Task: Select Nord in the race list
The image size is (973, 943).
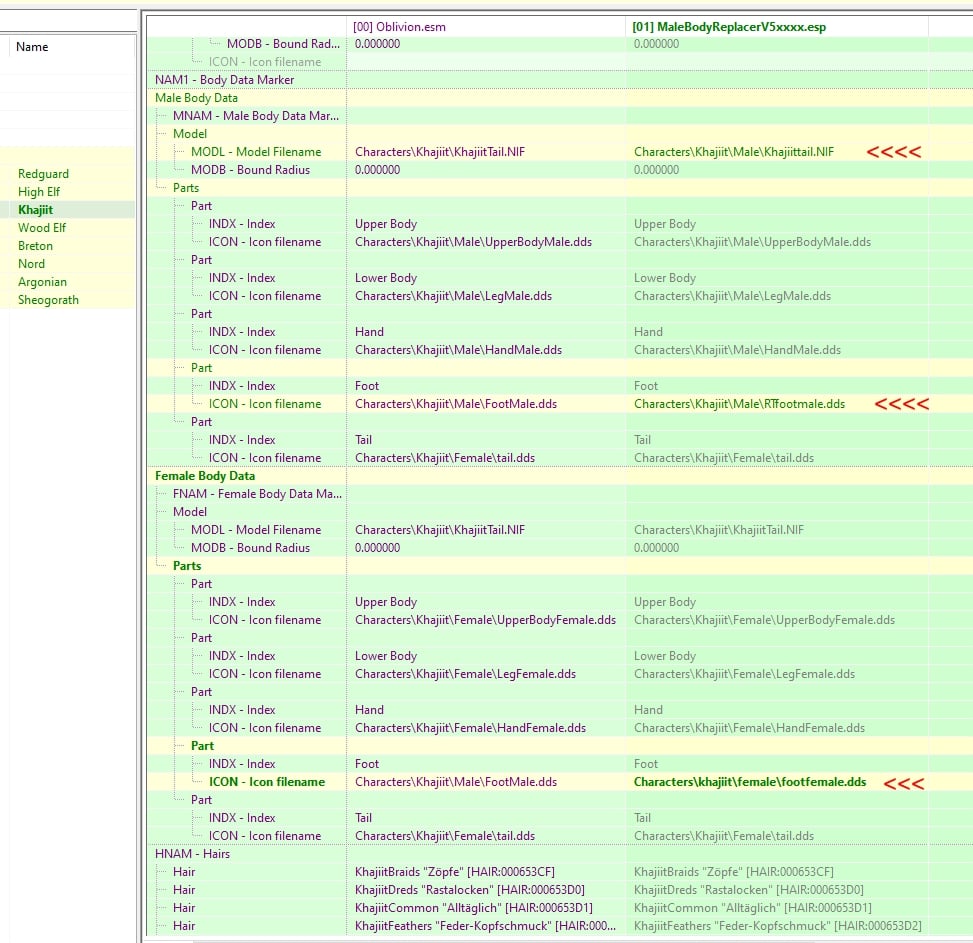Action: tap(31, 264)
